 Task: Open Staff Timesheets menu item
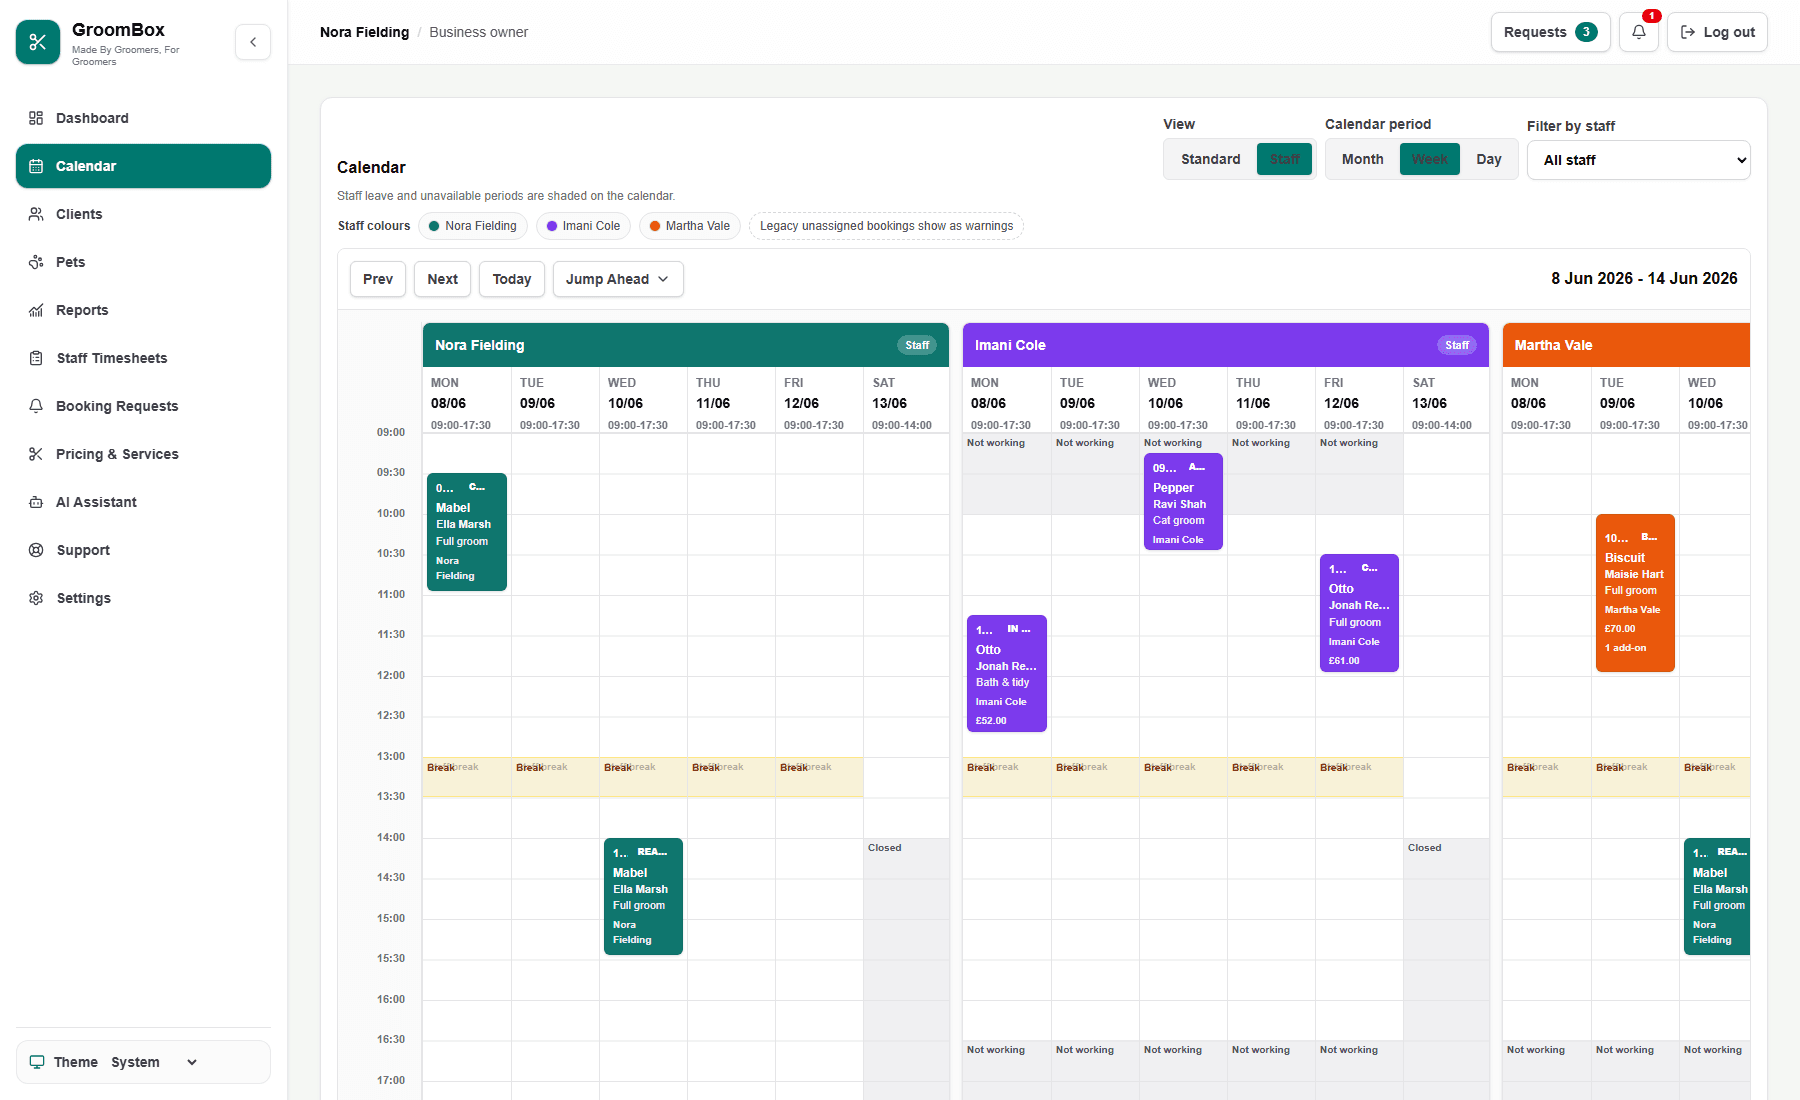tap(143, 358)
